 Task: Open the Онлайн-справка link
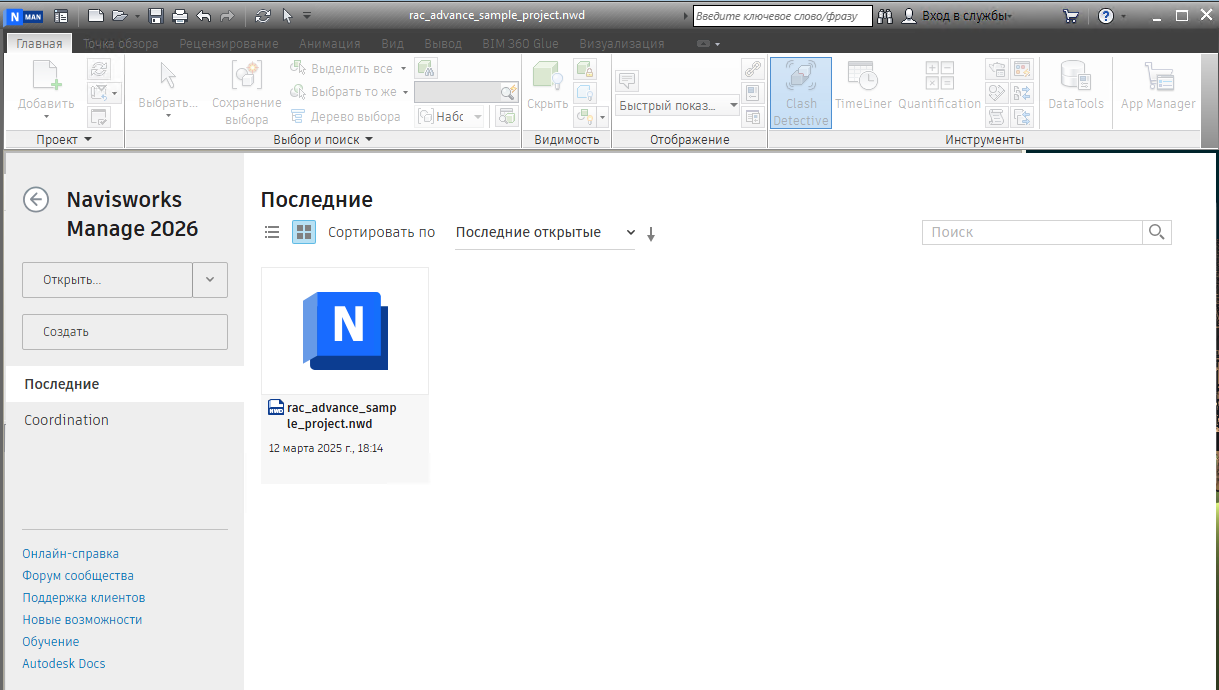[x=70, y=554]
